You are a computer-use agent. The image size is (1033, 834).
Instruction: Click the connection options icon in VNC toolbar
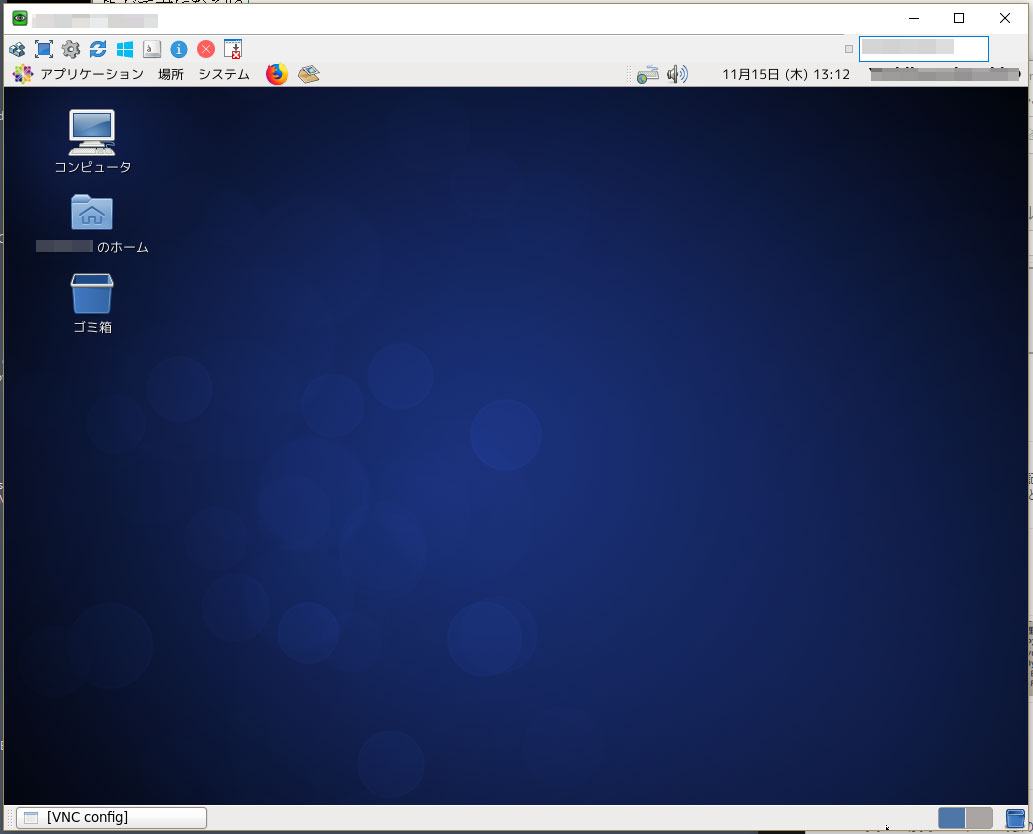[x=17, y=49]
